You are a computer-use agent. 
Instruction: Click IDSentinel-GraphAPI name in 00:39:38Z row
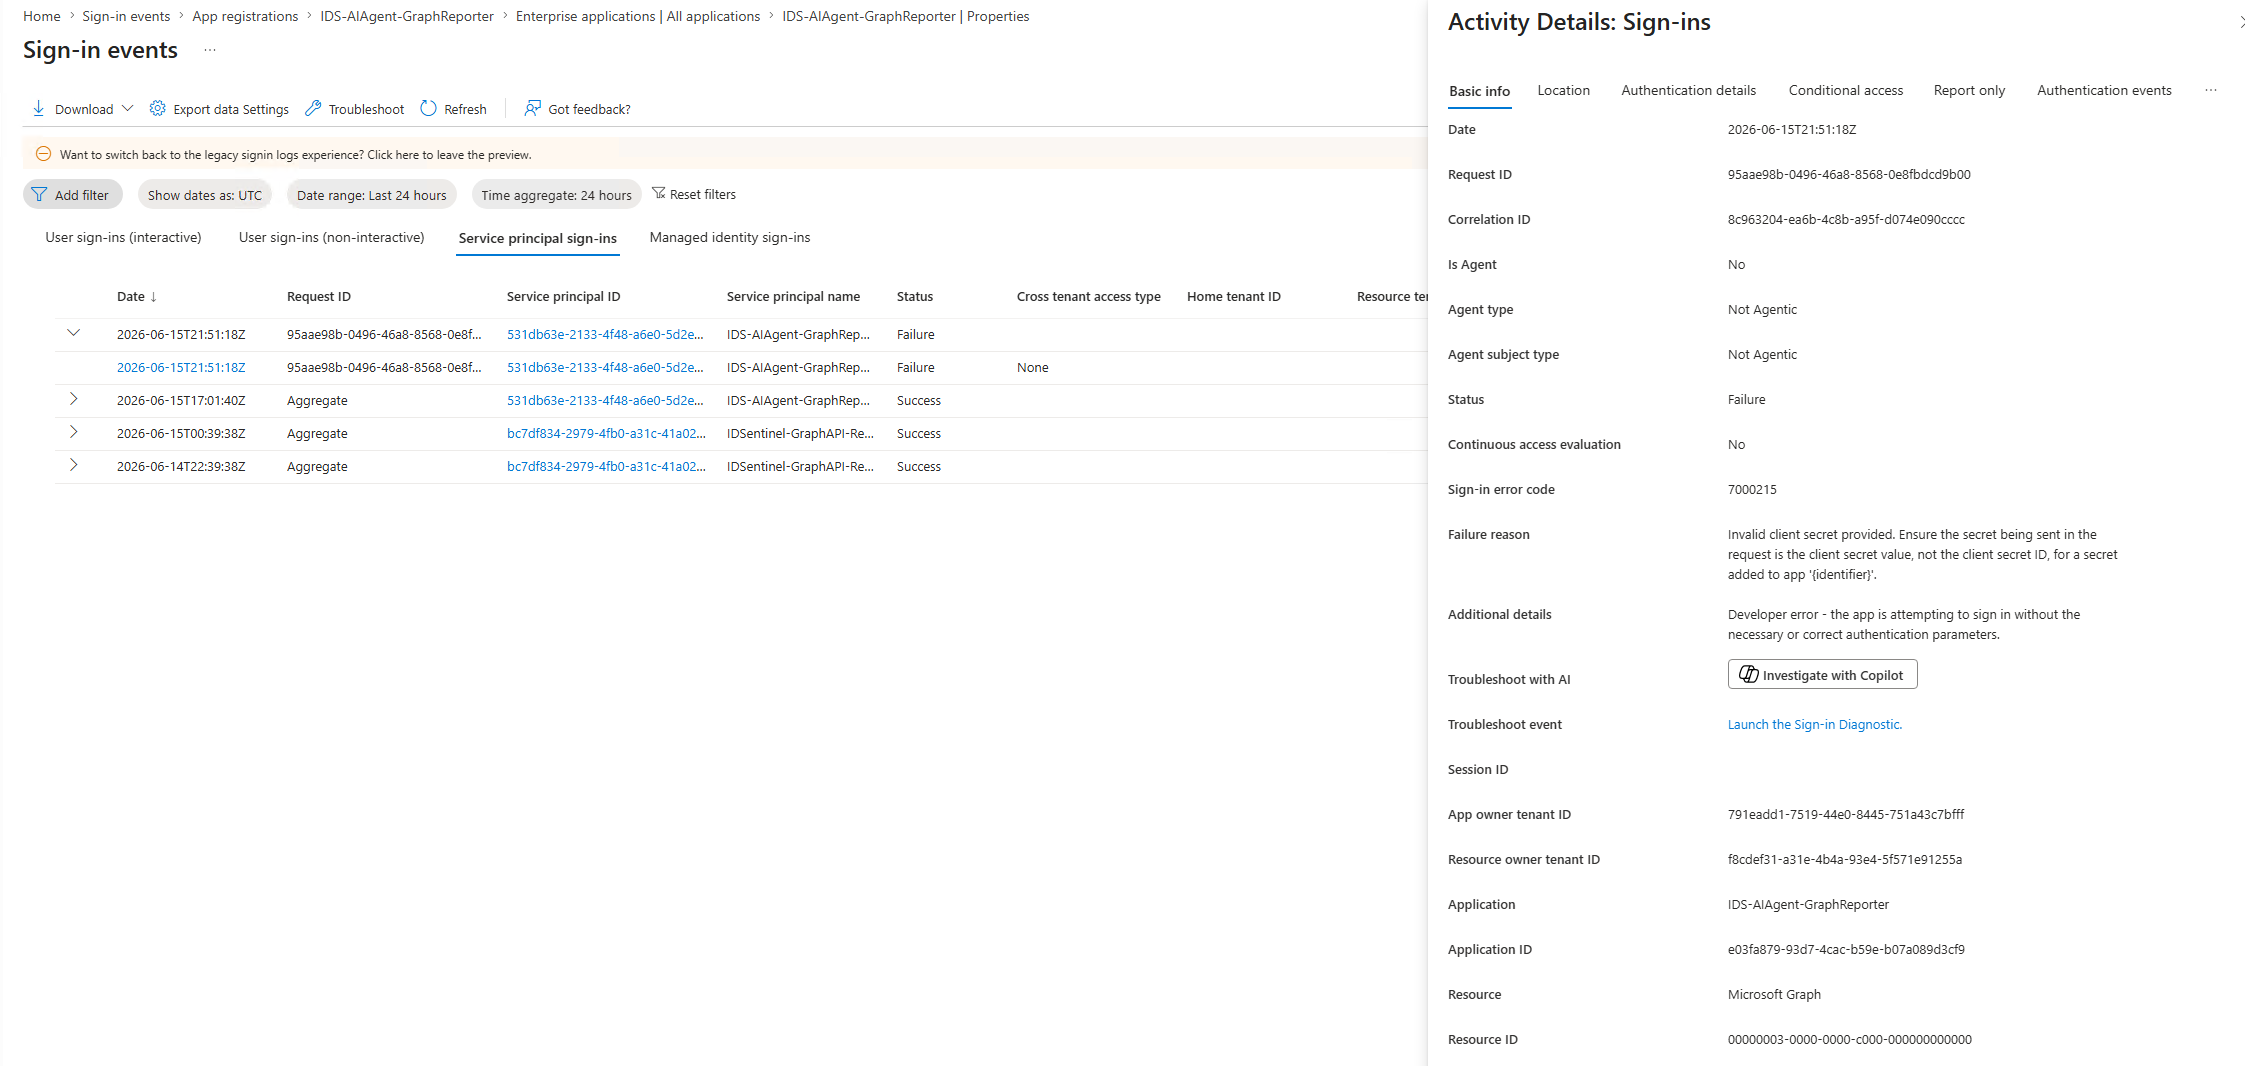pyautogui.click(x=800, y=433)
